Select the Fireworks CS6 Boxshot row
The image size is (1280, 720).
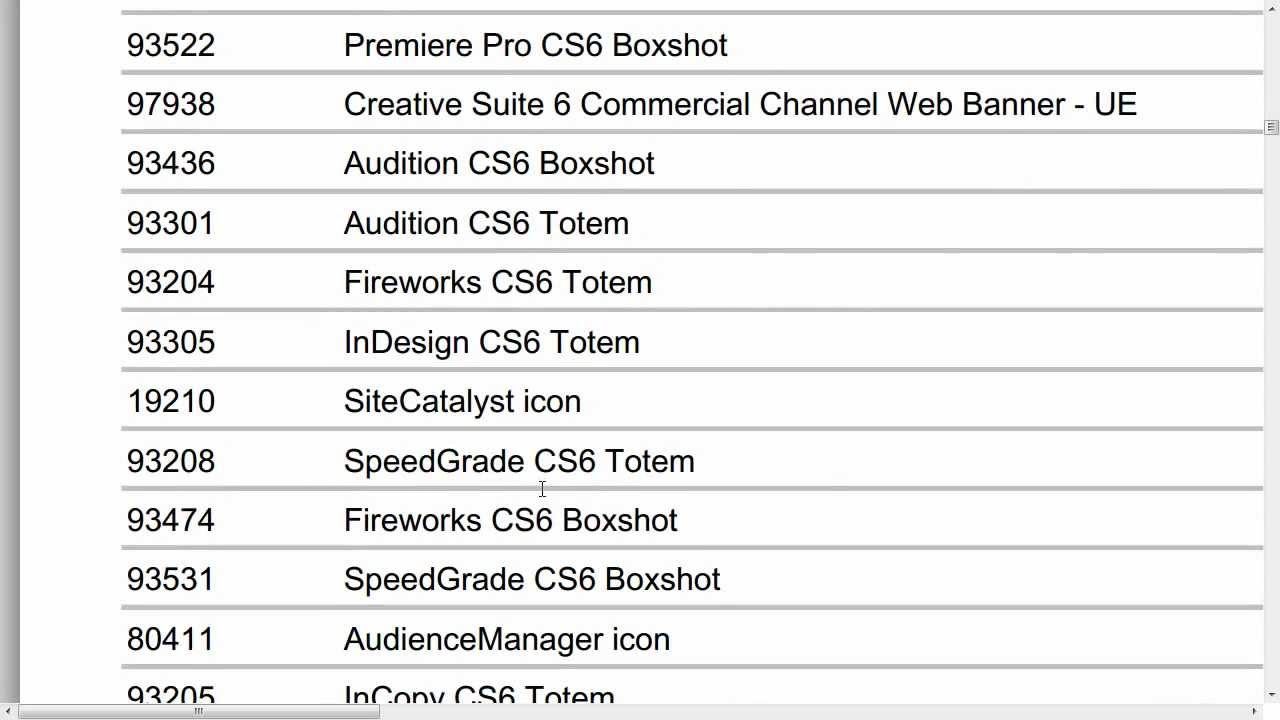click(510, 520)
